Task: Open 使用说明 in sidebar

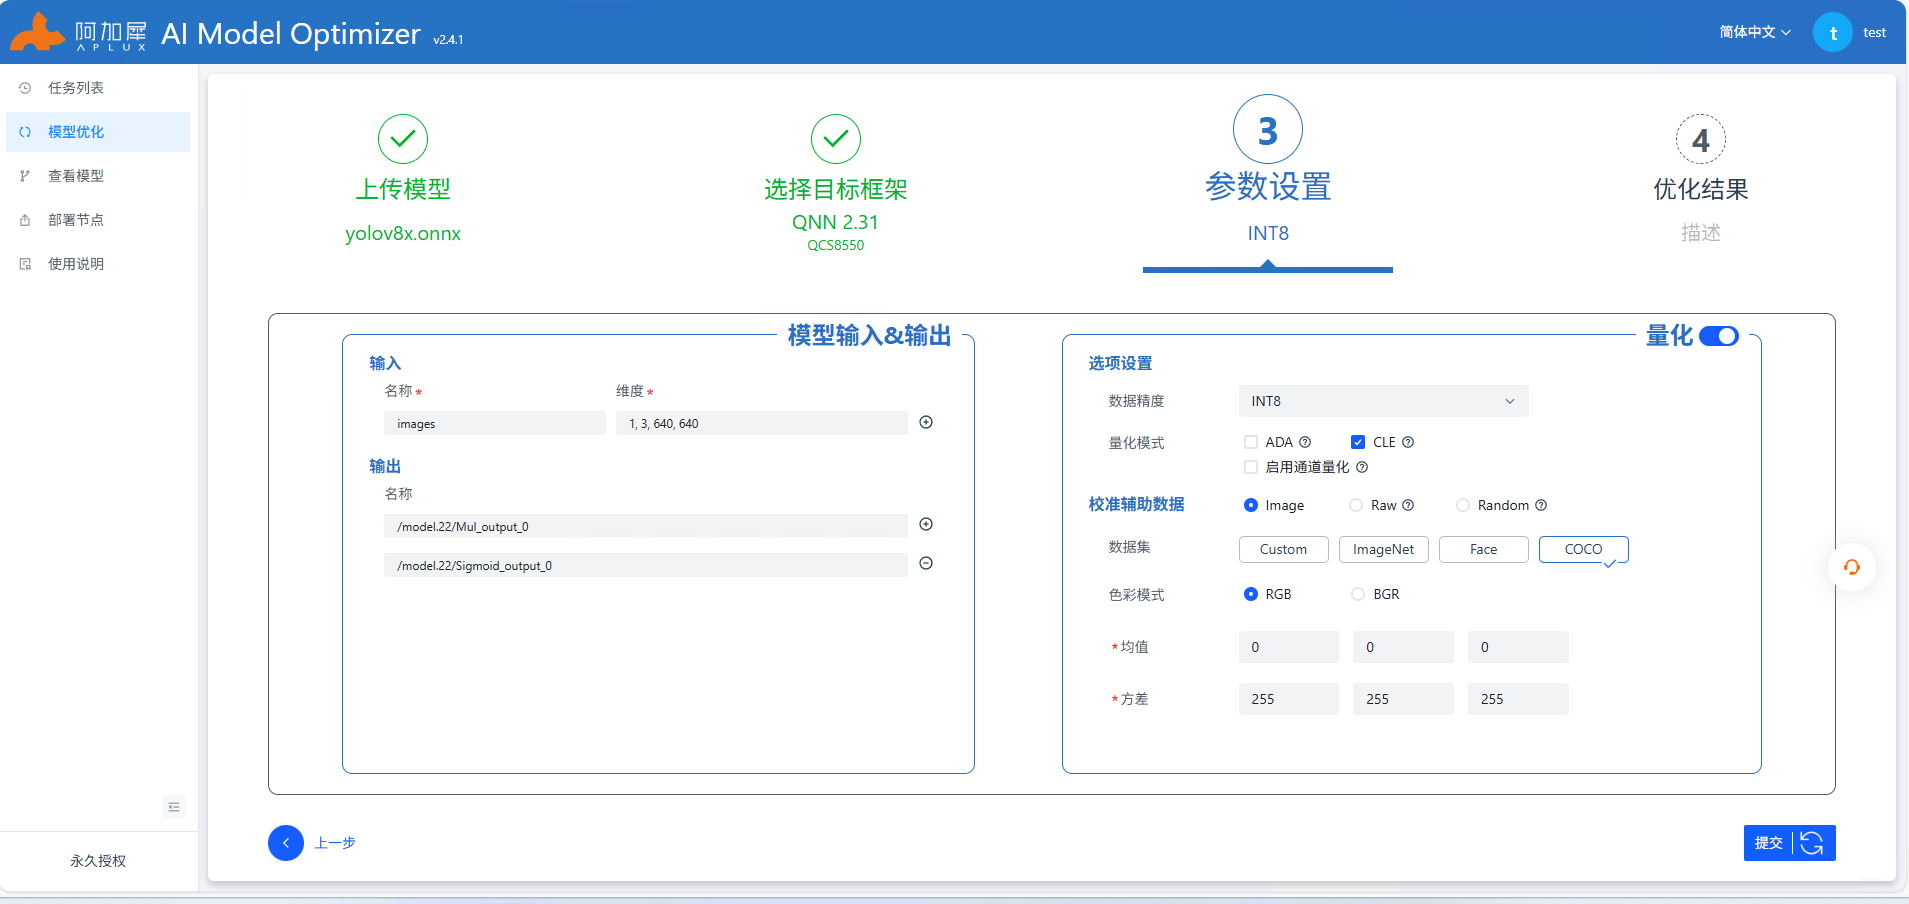Action: (98, 264)
